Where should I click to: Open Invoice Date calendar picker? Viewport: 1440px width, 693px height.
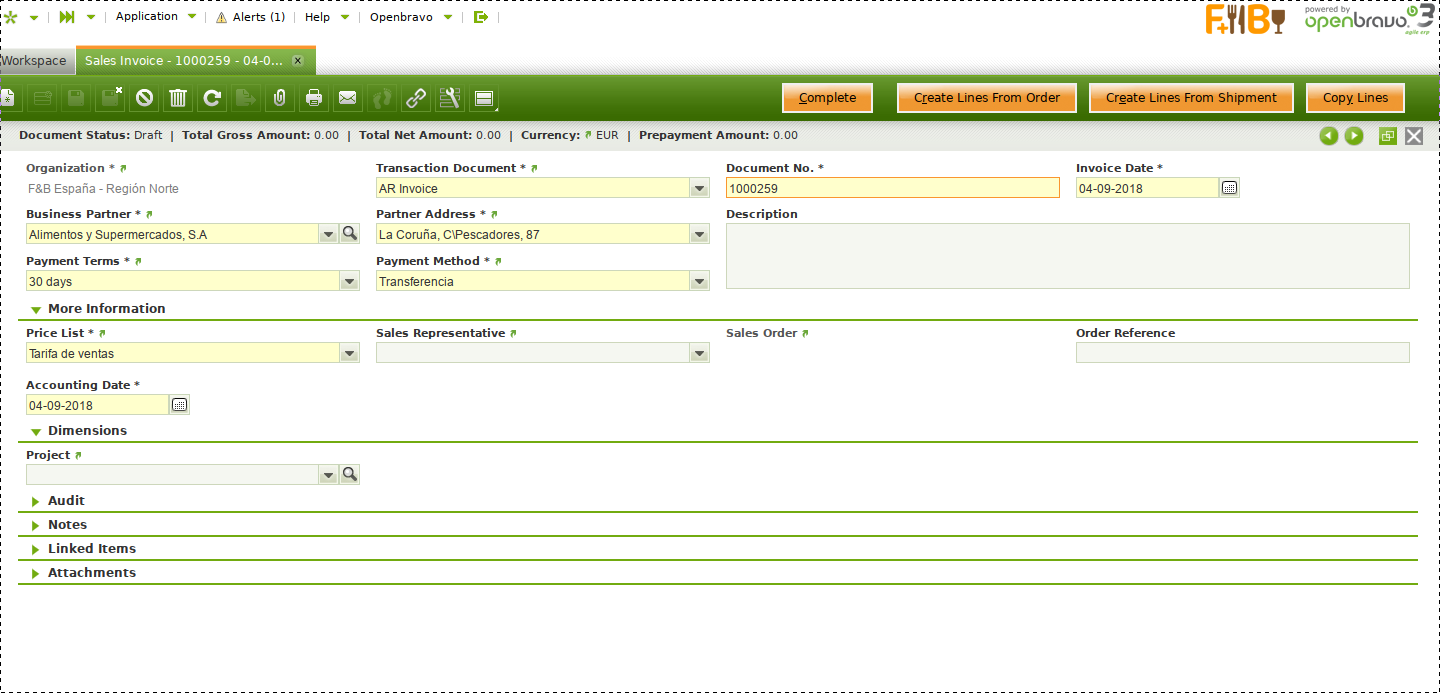tap(1230, 188)
